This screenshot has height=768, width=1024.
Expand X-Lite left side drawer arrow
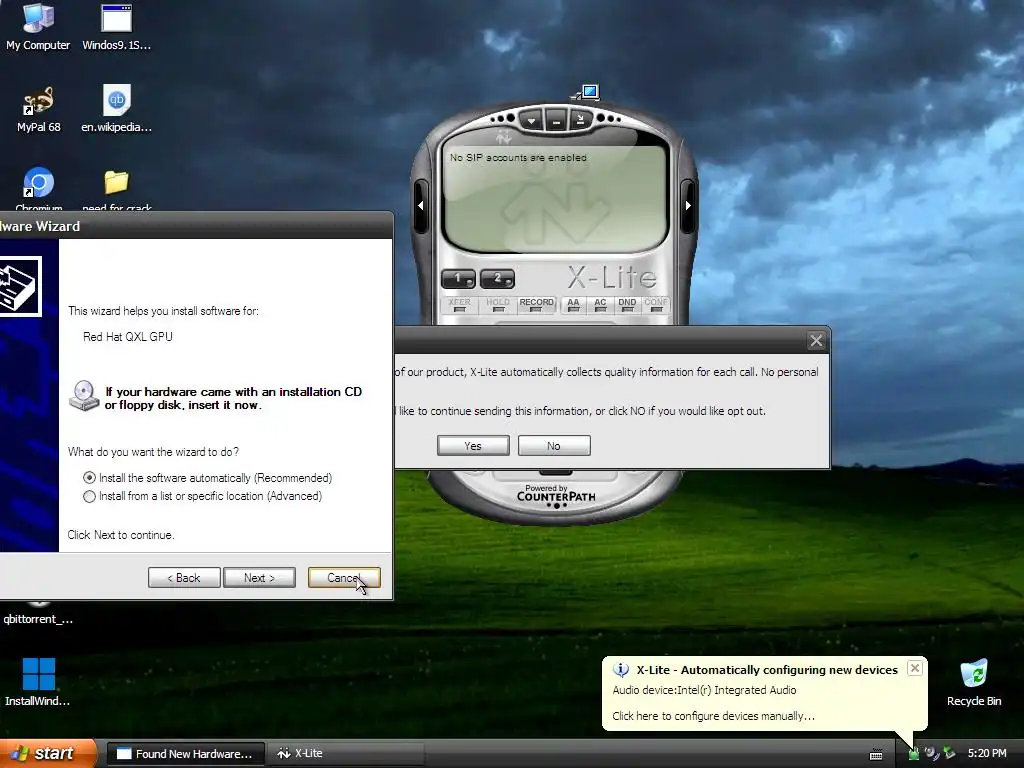pos(421,205)
